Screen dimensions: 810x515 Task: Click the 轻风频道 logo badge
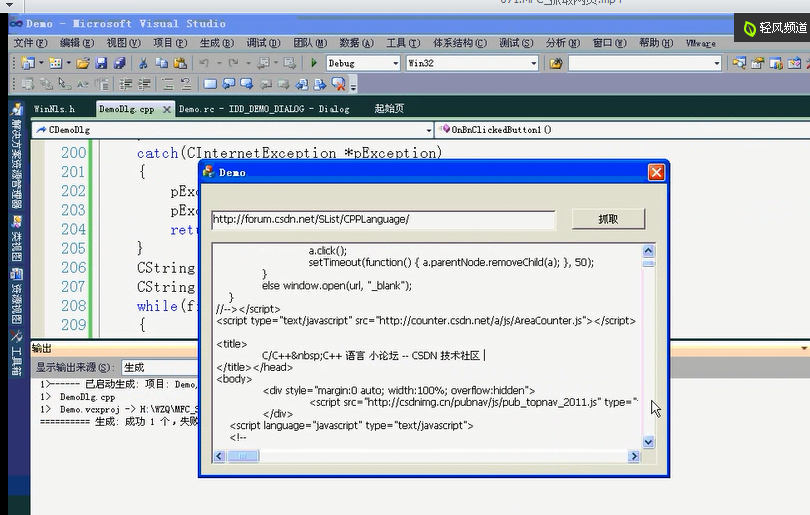click(x=773, y=28)
